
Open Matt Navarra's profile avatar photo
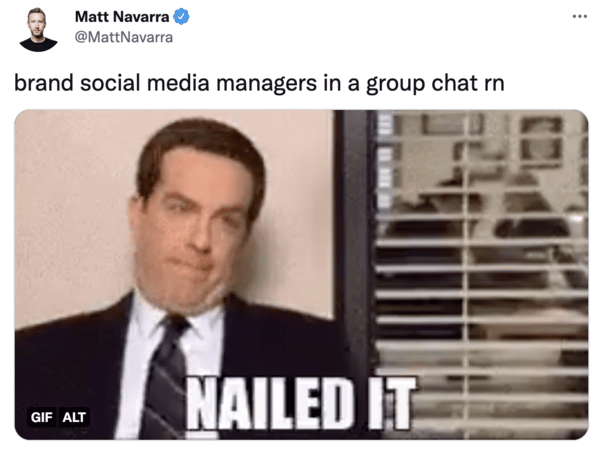(38, 29)
